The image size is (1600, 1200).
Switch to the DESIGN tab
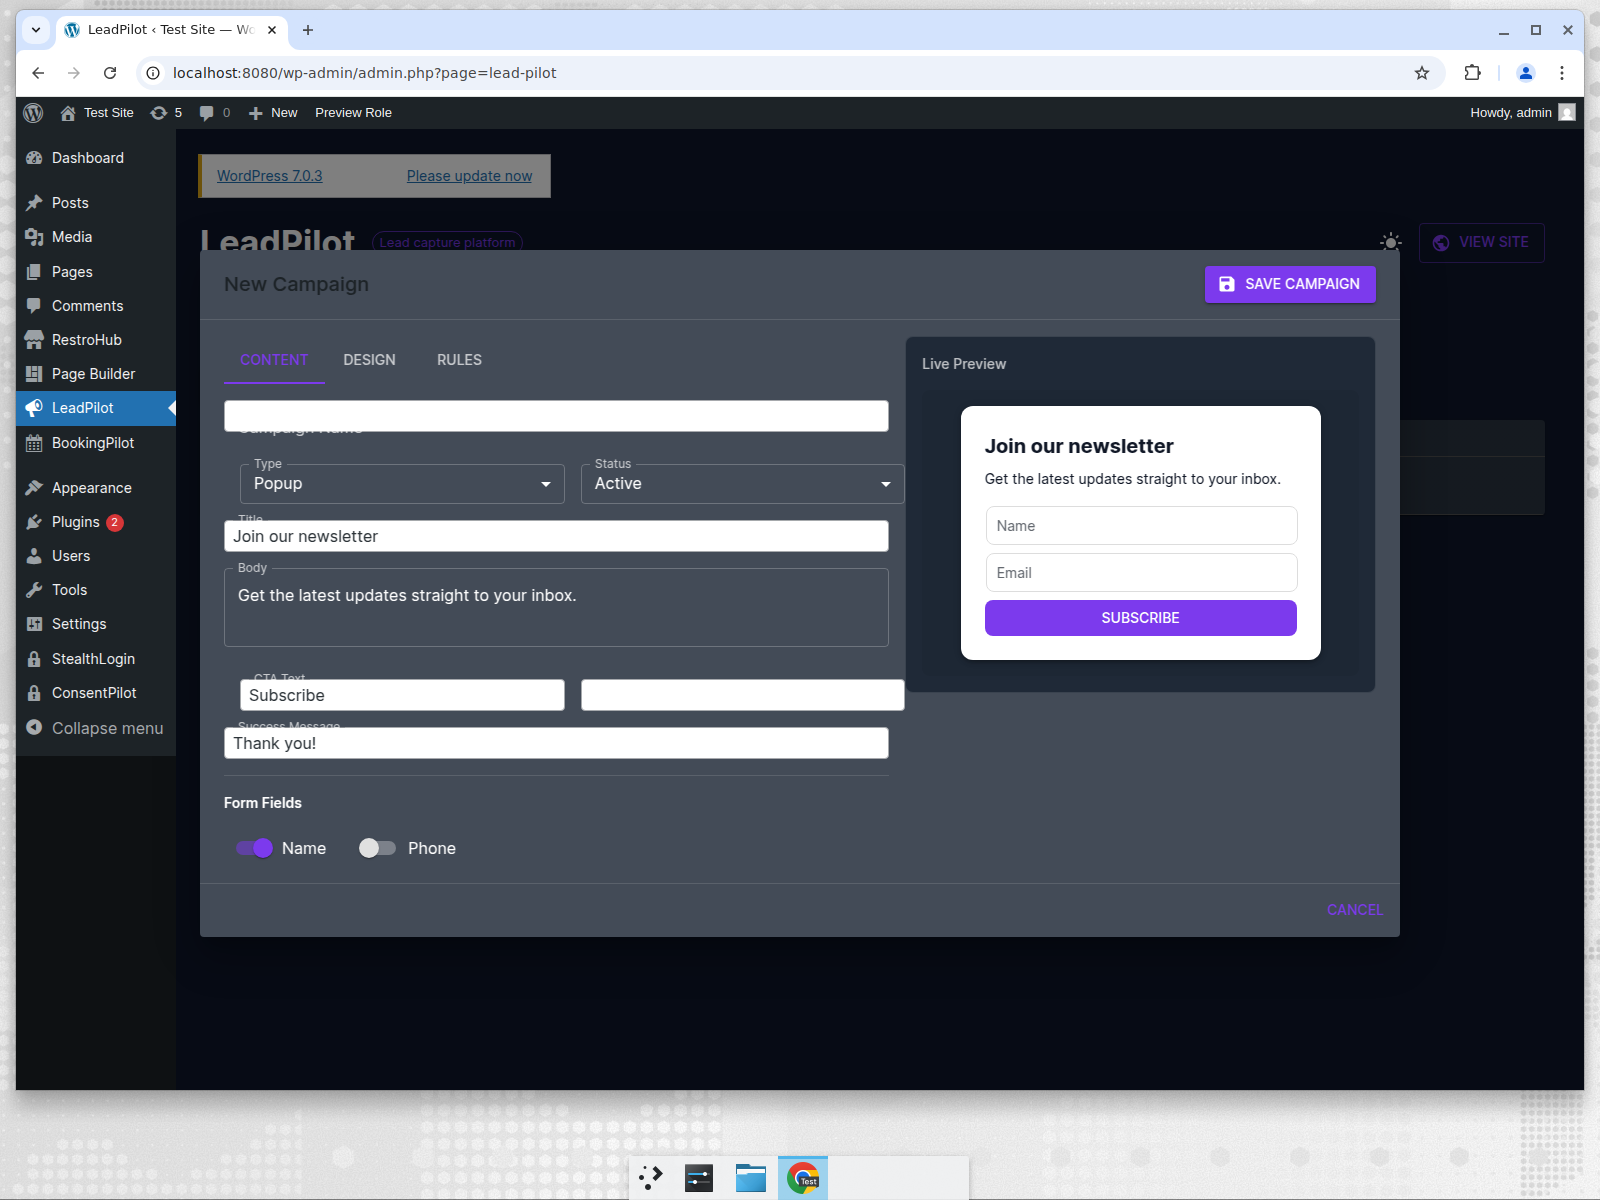pyautogui.click(x=370, y=360)
